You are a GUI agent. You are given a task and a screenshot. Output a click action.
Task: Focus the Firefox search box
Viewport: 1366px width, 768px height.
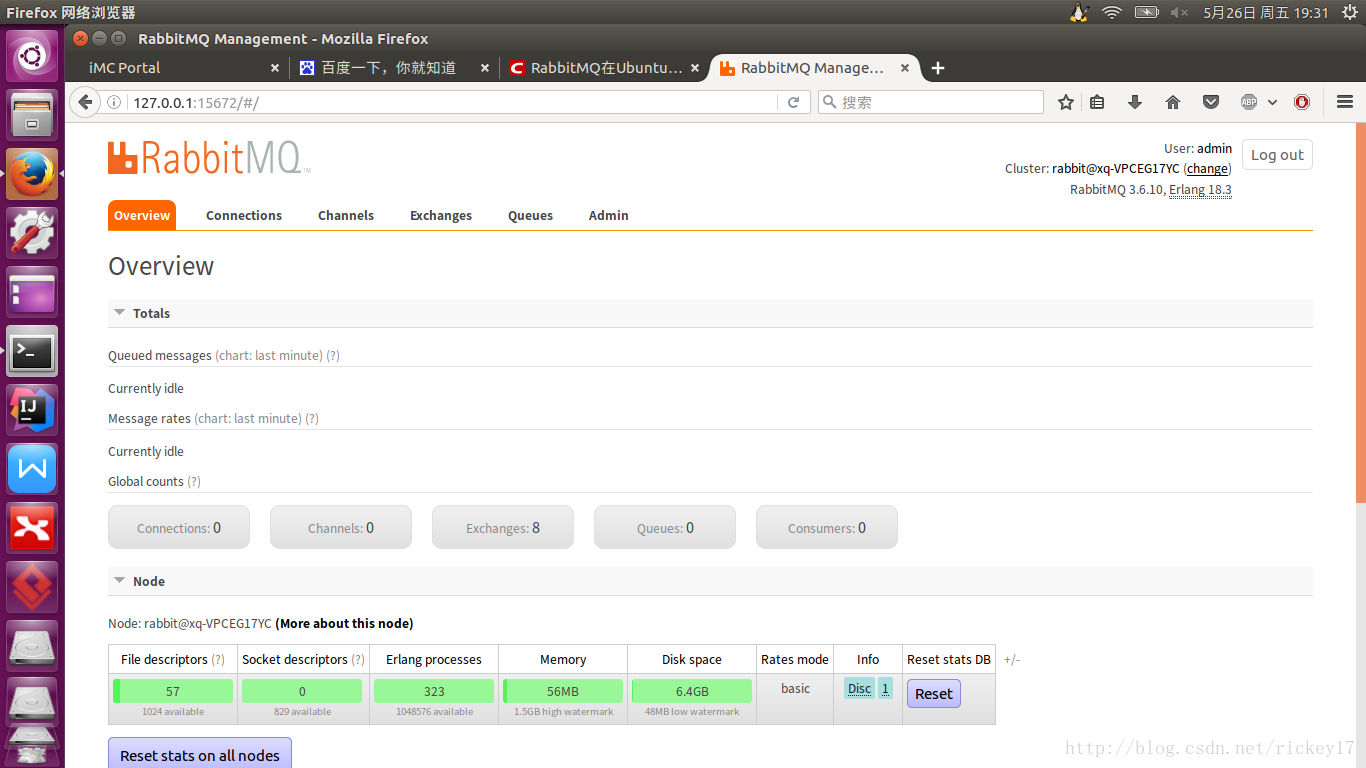point(930,102)
